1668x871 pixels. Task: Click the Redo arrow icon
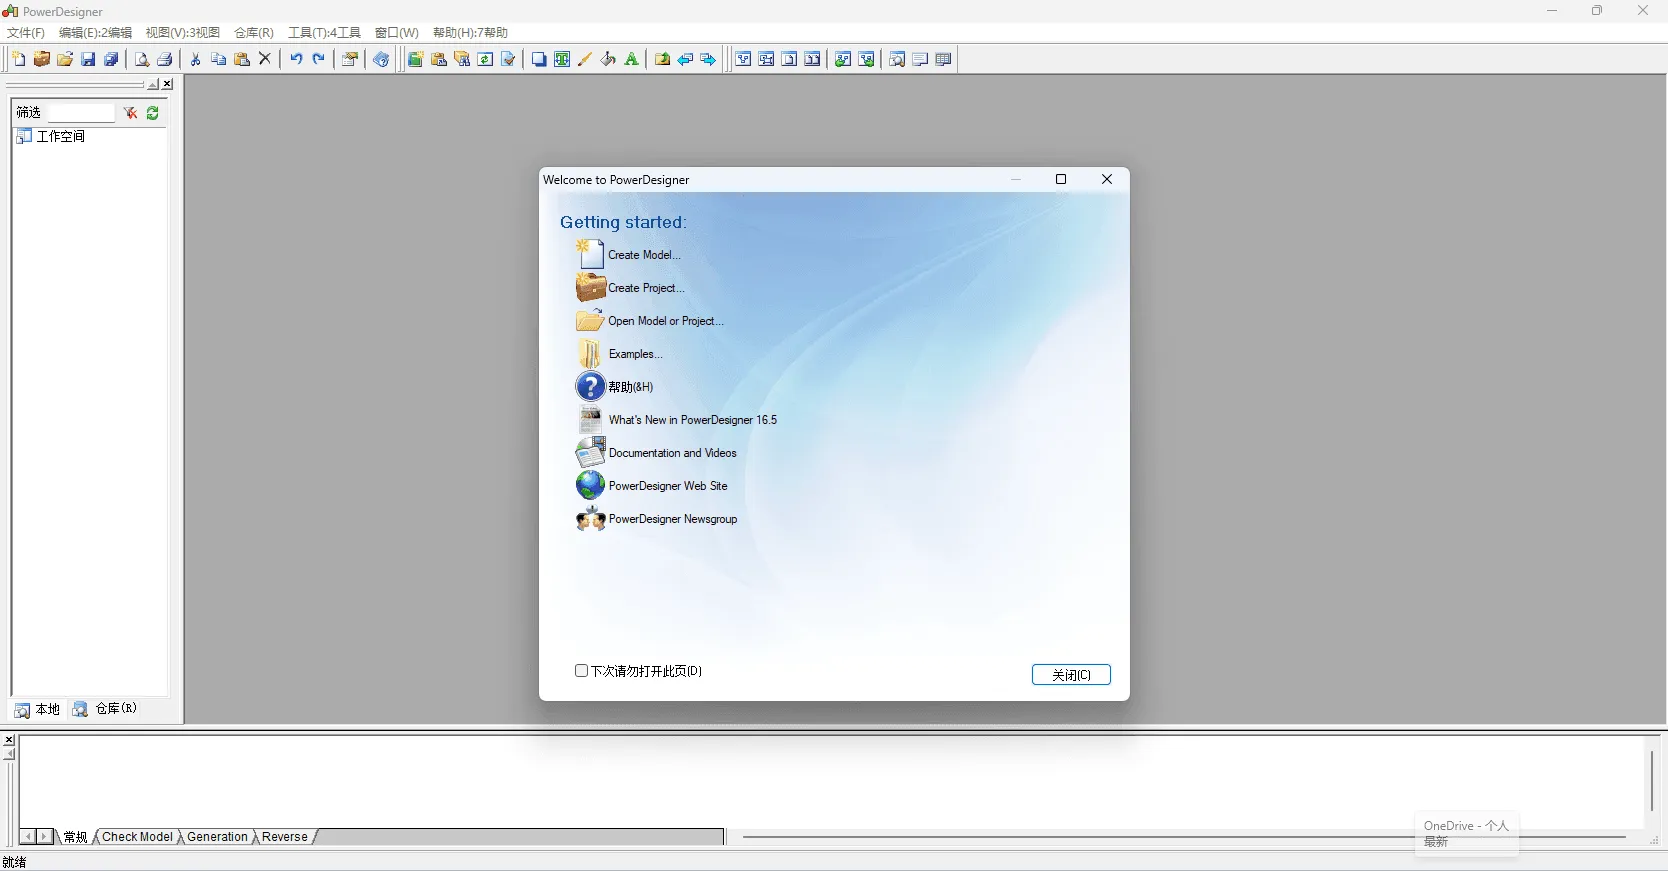point(319,59)
